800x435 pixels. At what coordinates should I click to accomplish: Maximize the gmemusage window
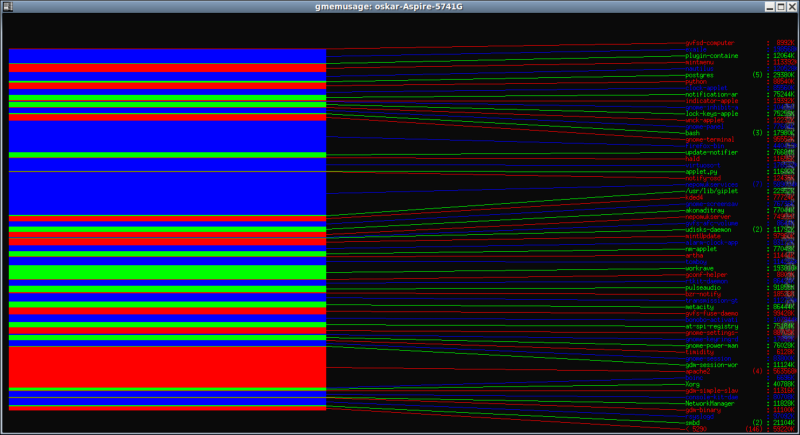[781, 7]
